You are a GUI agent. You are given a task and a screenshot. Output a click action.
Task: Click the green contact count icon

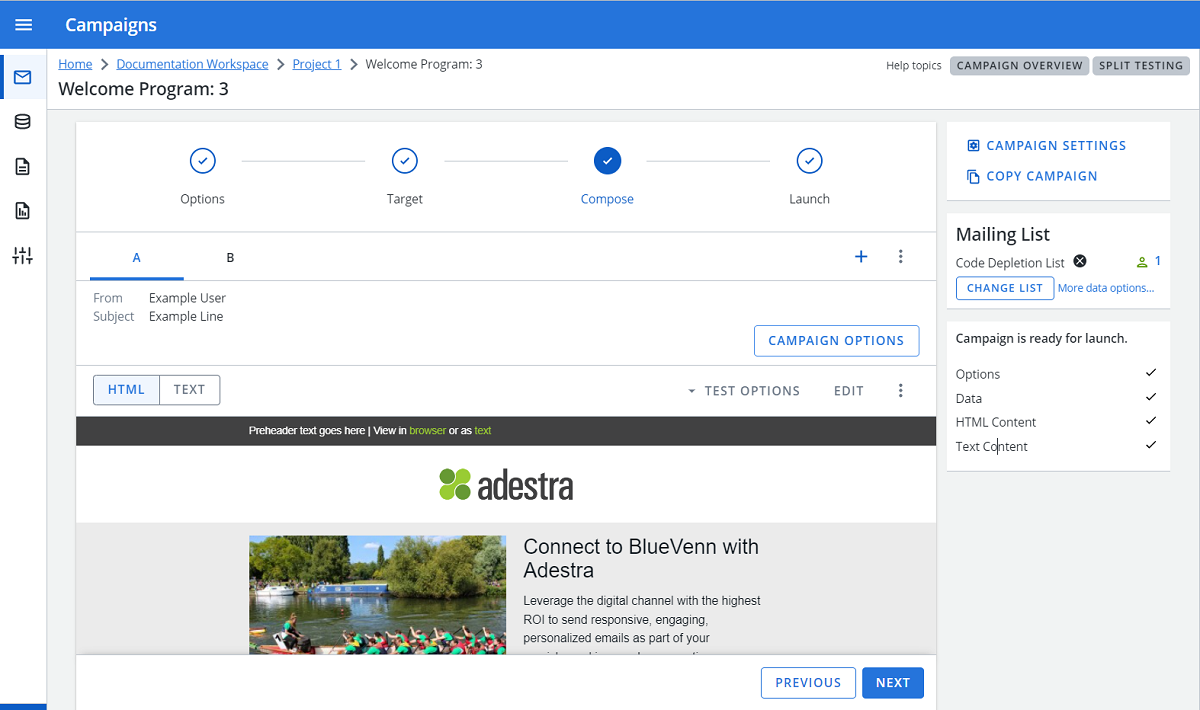(x=1142, y=262)
